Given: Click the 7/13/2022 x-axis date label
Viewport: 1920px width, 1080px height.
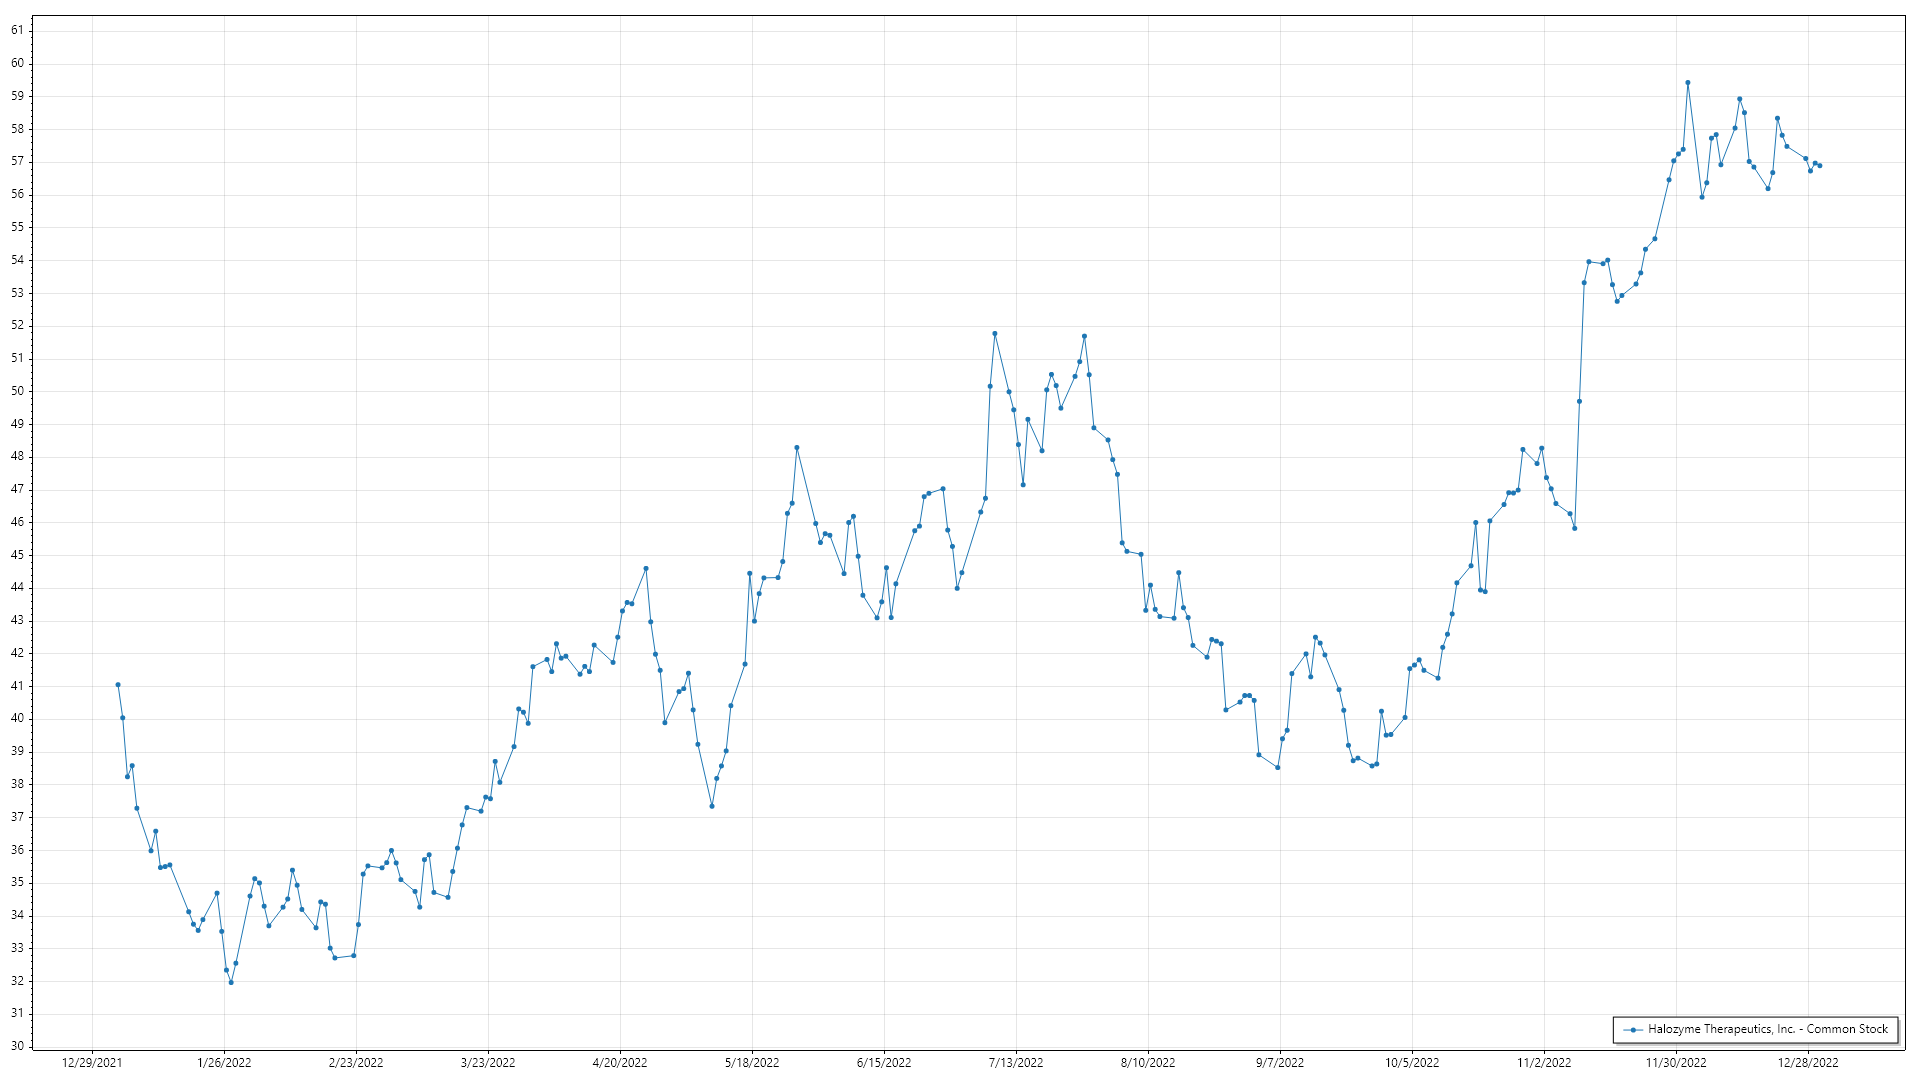Looking at the screenshot, I should (x=1016, y=1063).
